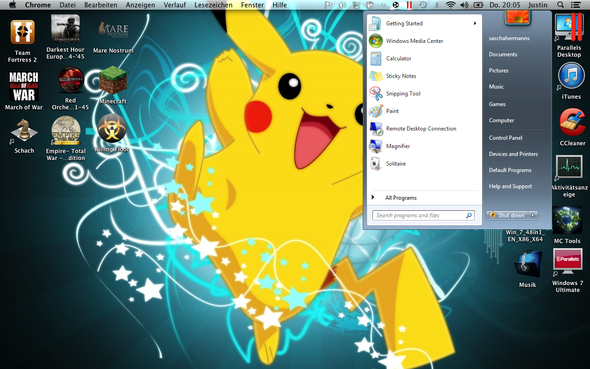Launch Minecraft from the desktop
Image resolution: width=590 pixels, height=369 pixels.
click(113, 80)
